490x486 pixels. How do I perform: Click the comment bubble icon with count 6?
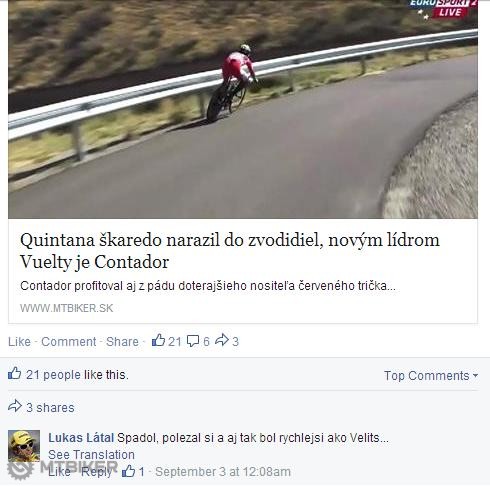click(193, 341)
